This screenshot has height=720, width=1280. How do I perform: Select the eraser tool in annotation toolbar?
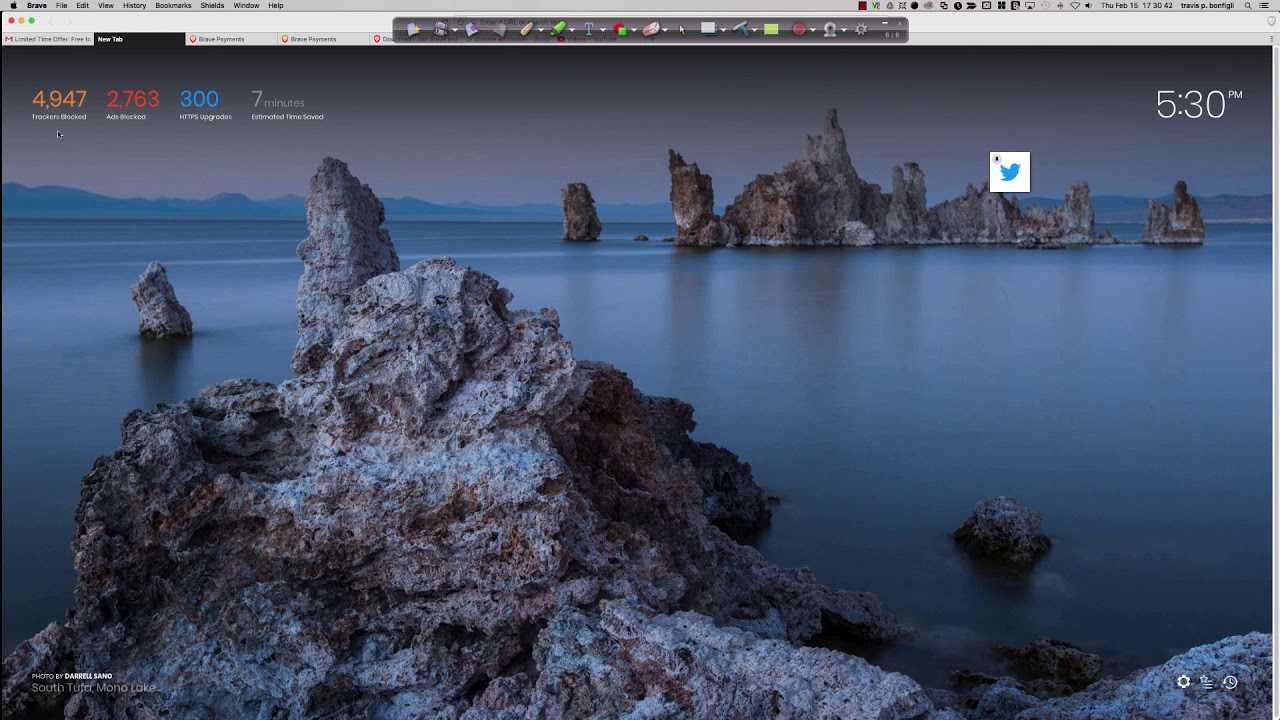(650, 30)
